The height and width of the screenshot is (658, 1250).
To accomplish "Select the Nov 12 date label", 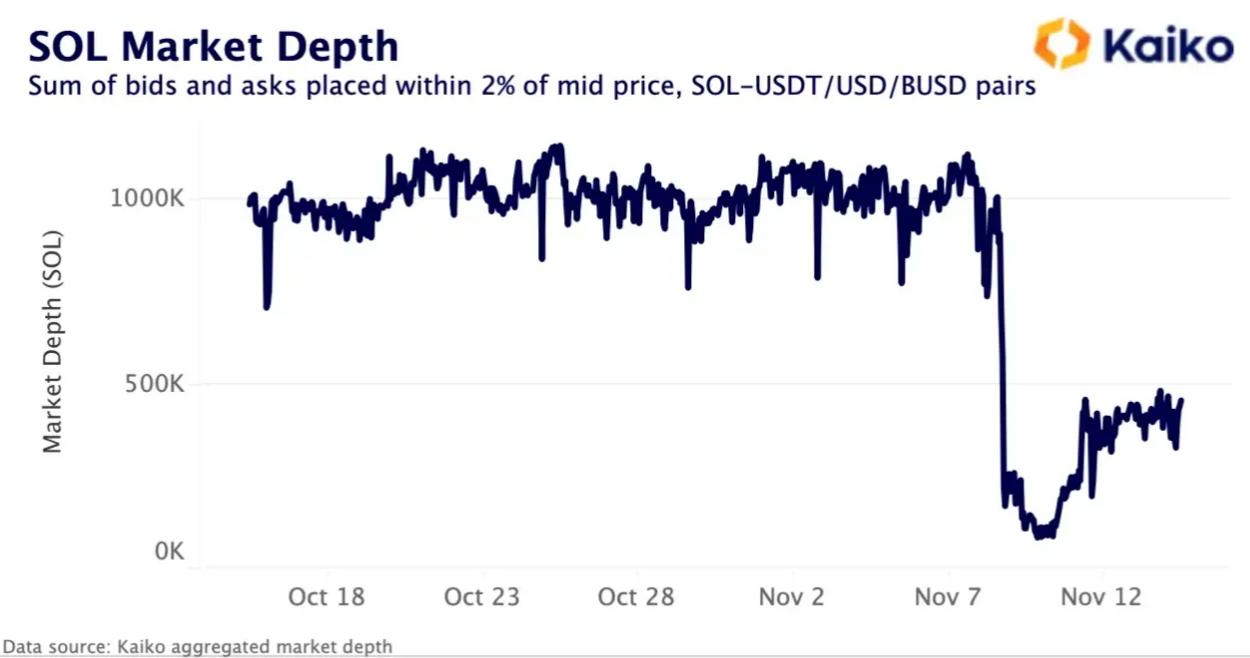I will pos(1101,597).
